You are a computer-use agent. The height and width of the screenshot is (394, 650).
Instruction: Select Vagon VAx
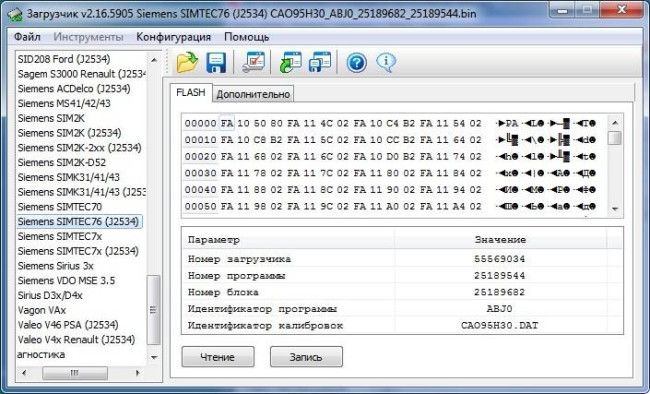click(41, 310)
